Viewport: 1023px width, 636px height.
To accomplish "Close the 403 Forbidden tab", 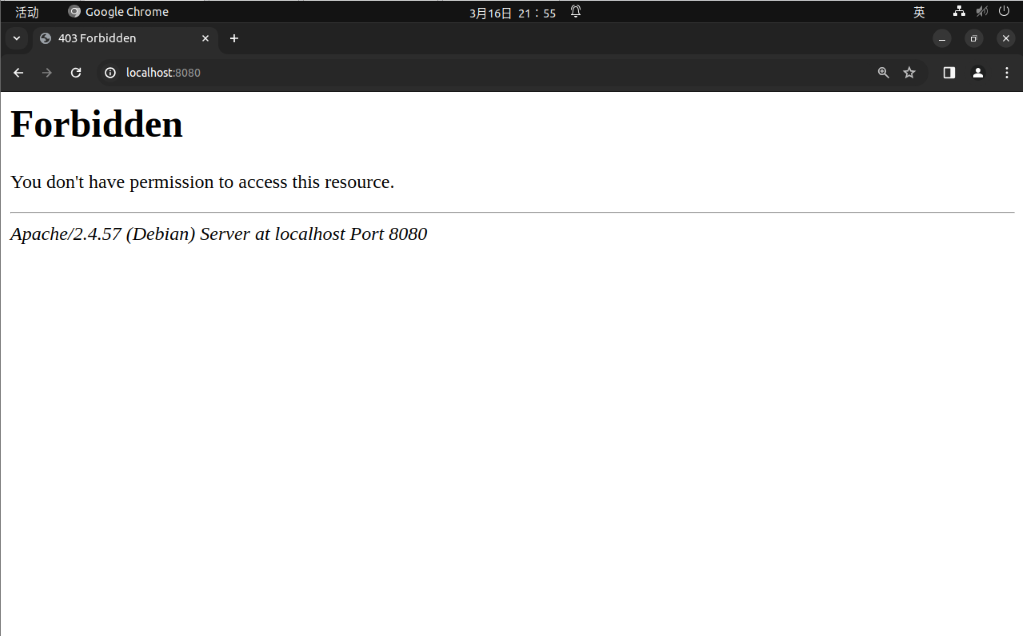I will pyautogui.click(x=205, y=39).
